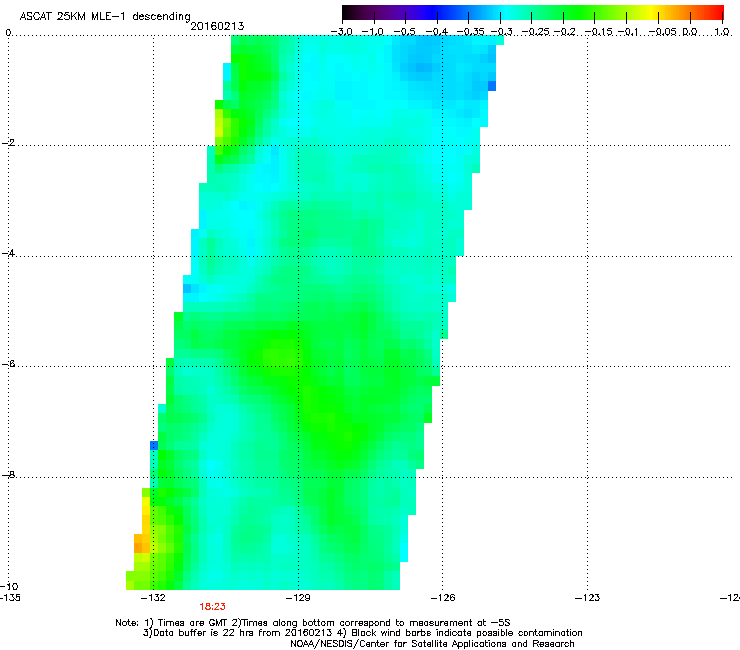This screenshot has height=650, width=740.
Task: Click the -135 longitude axis label
Action: 10,598
